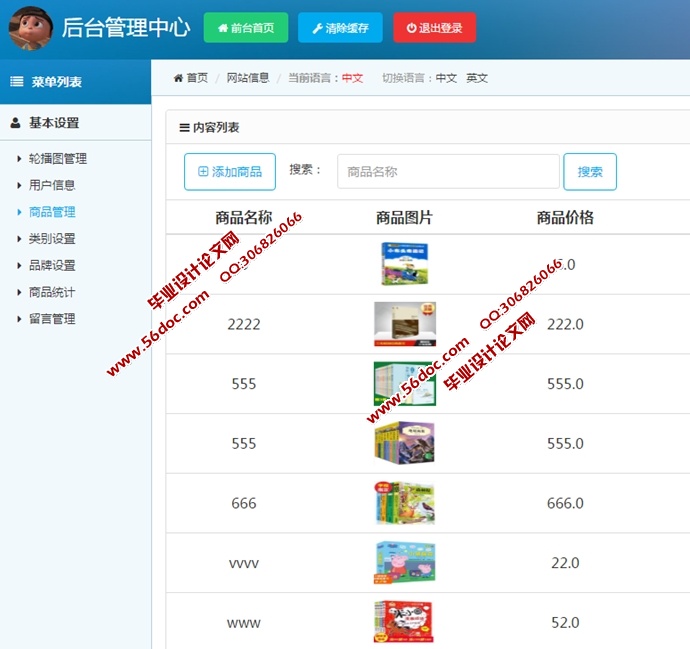
Task: Click the home icon in breadcrumb
Action: coord(178,78)
